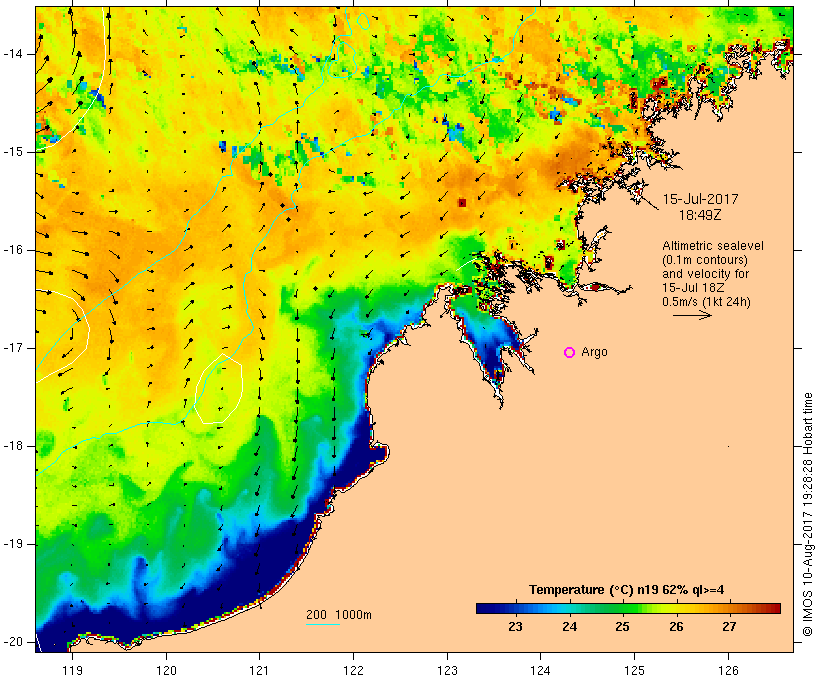Click the longitude label 123
Viewport: 820px width, 680px height.
click(x=447, y=671)
